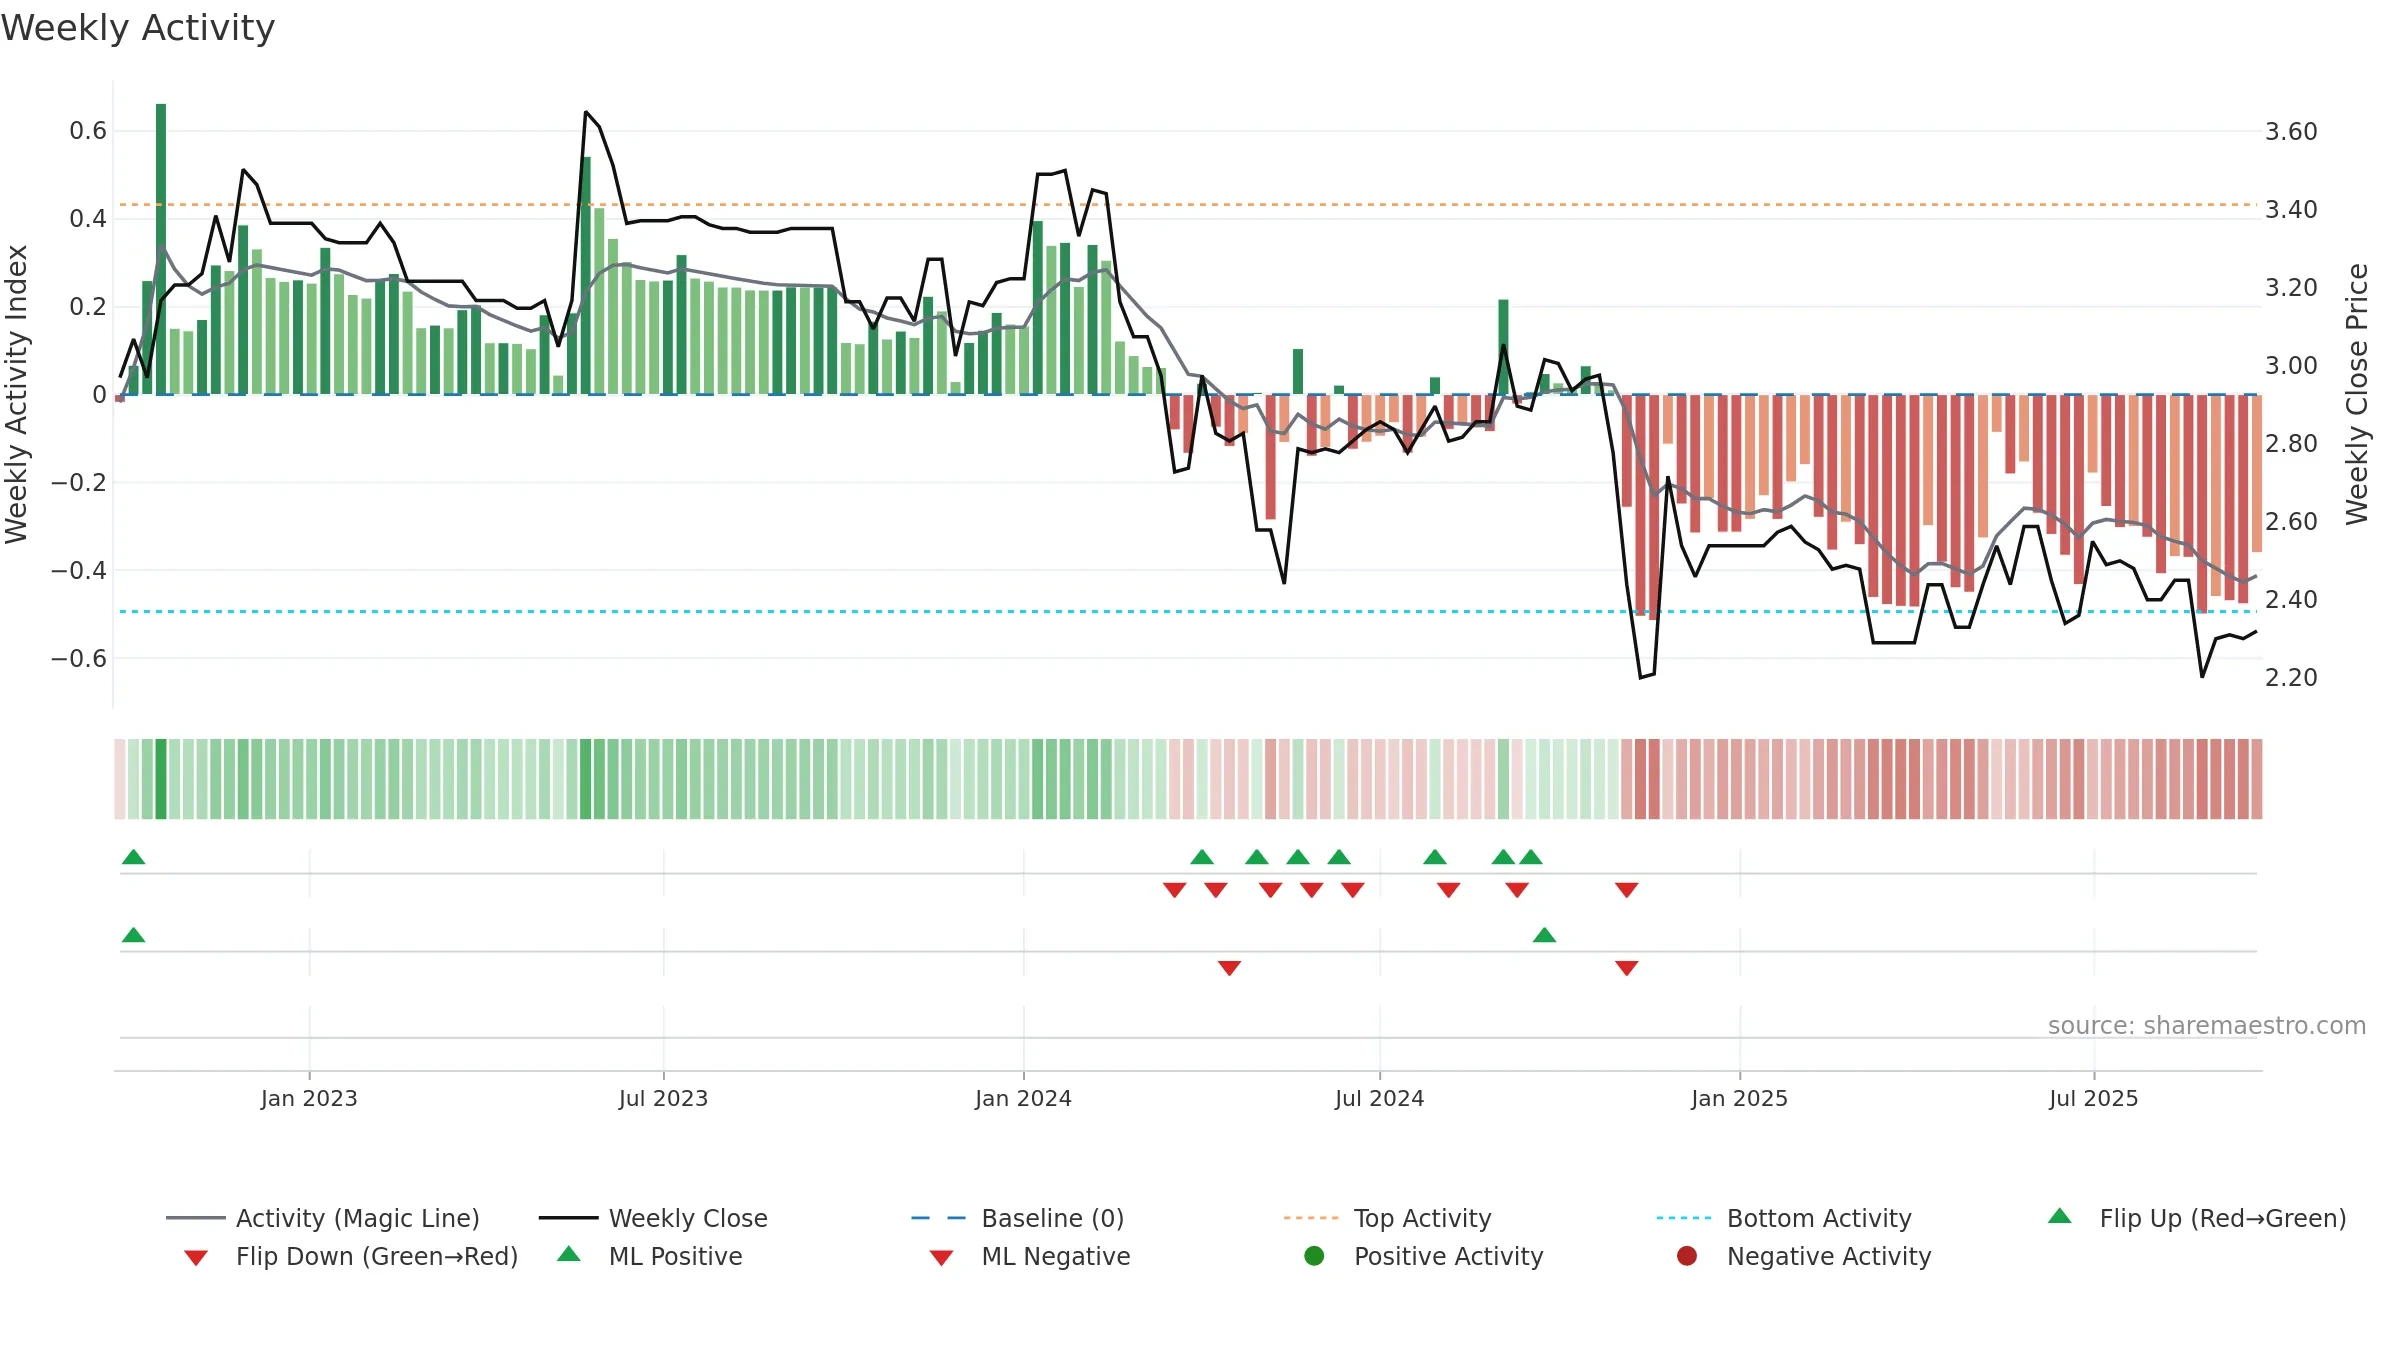Click the 3.60 price tick on right axis
This screenshot has height=1350, width=2400.
(x=2291, y=132)
